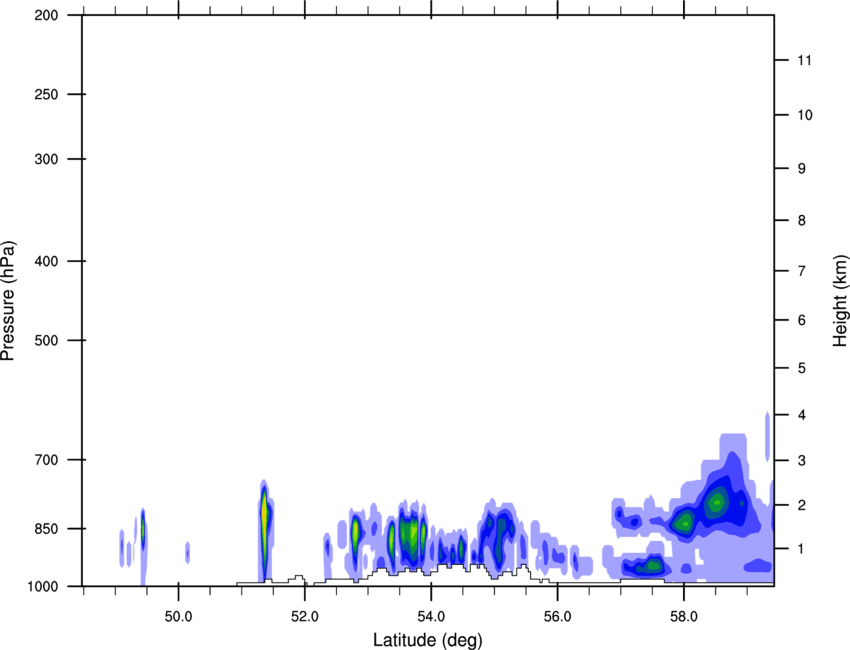Click the 1 km height label
This screenshot has width=850, height=650.
pos(802,549)
